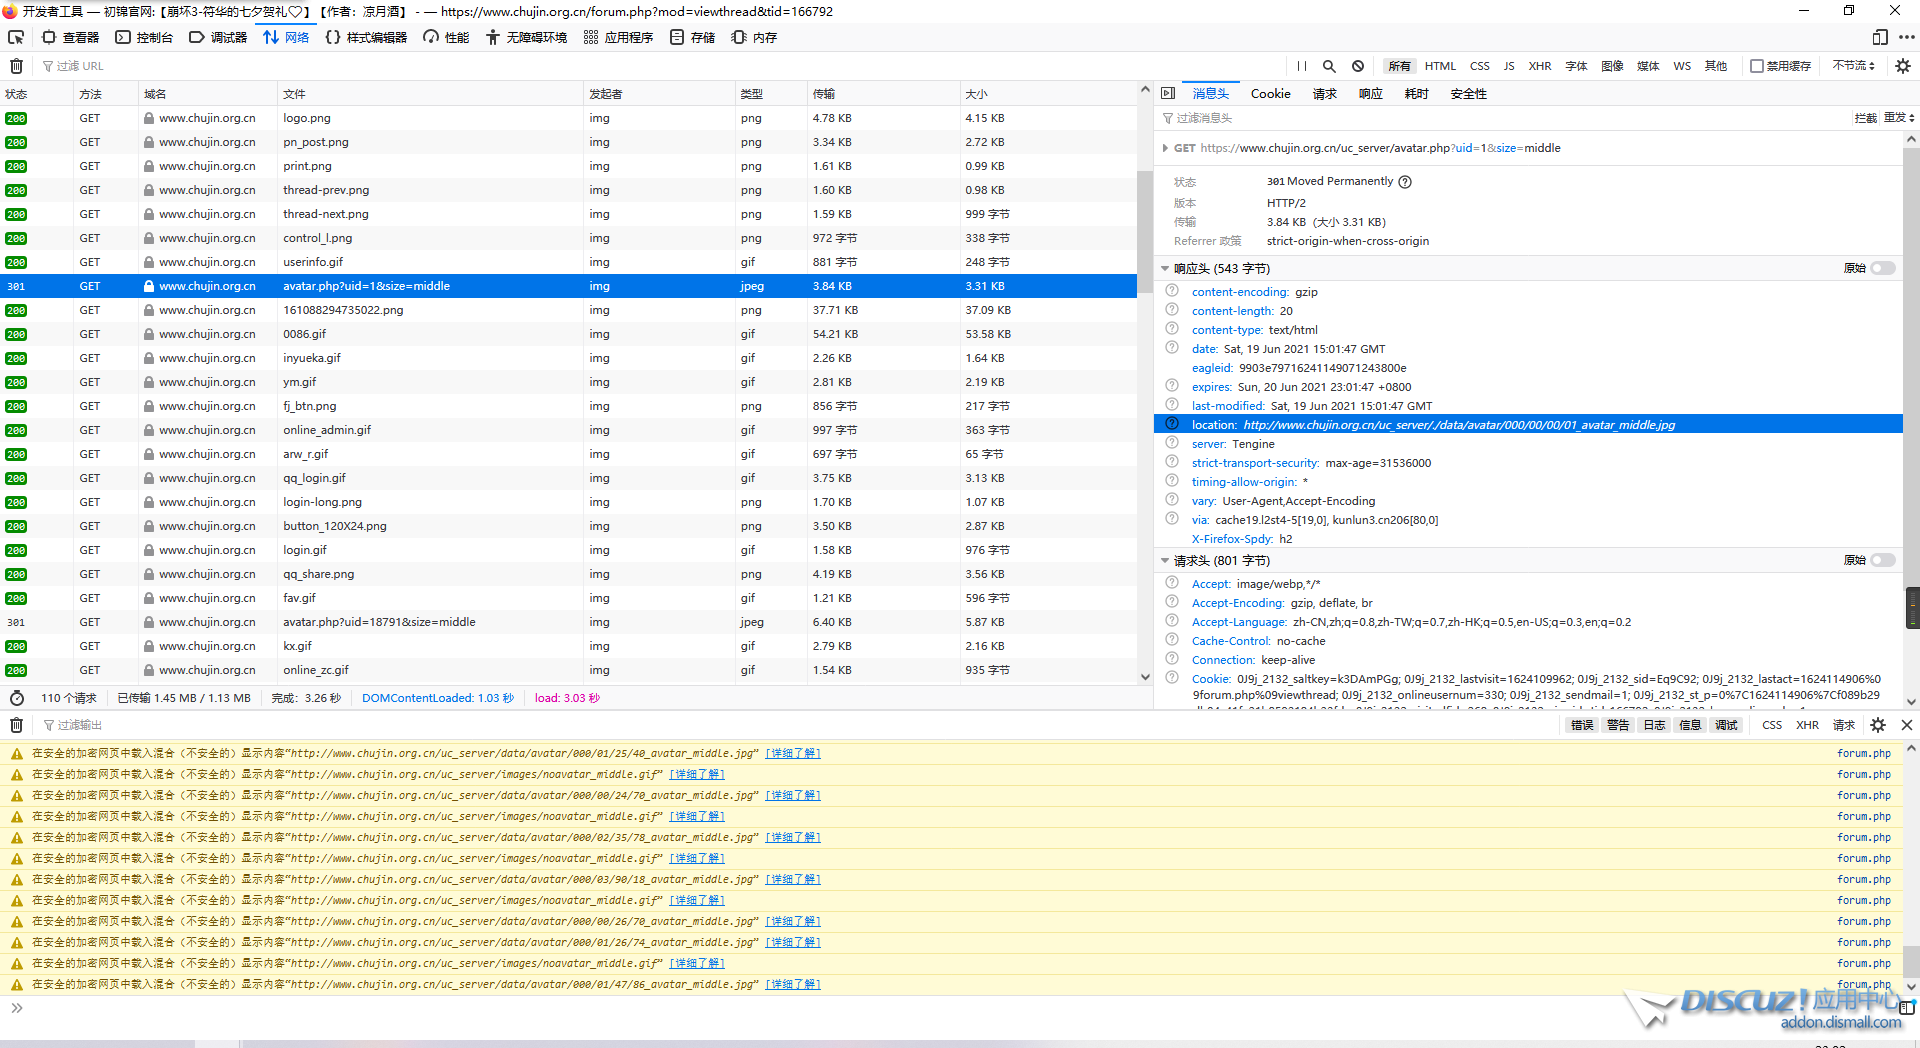Filter requests by images (图像)
This screenshot has width=1920, height=1048.
(1612, 66)
